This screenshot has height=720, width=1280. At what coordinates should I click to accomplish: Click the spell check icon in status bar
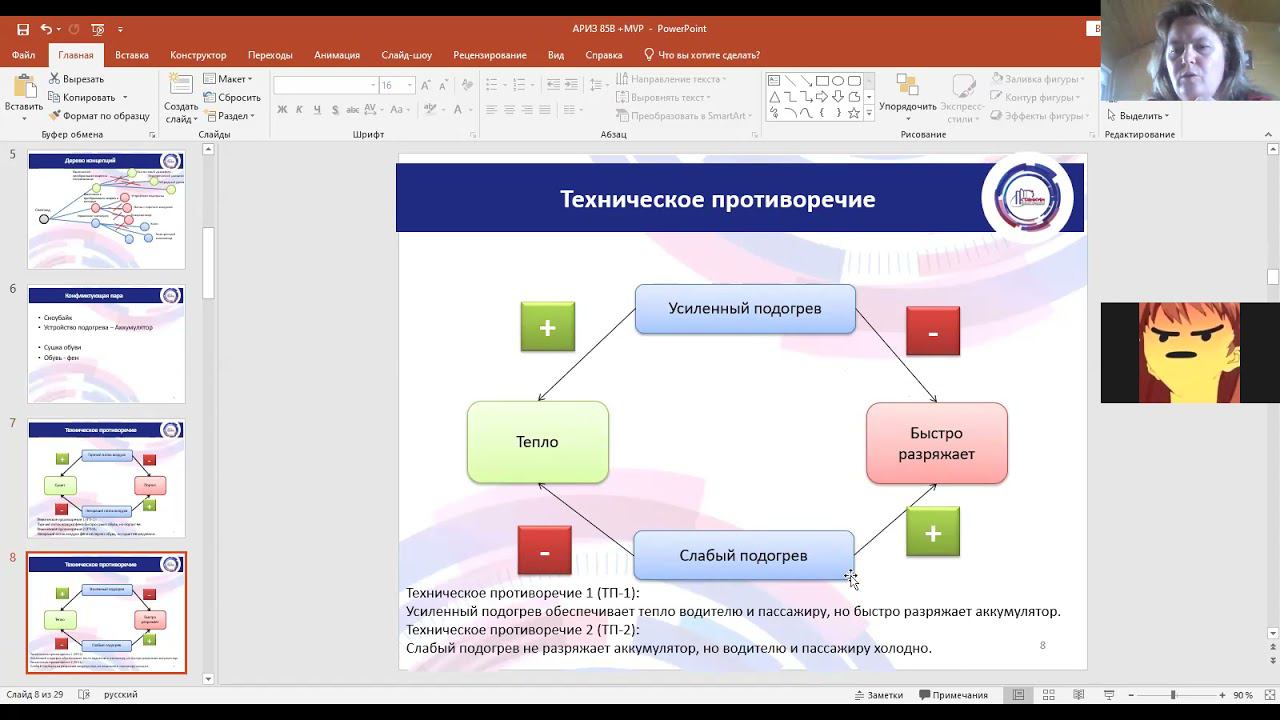point(84,694)
